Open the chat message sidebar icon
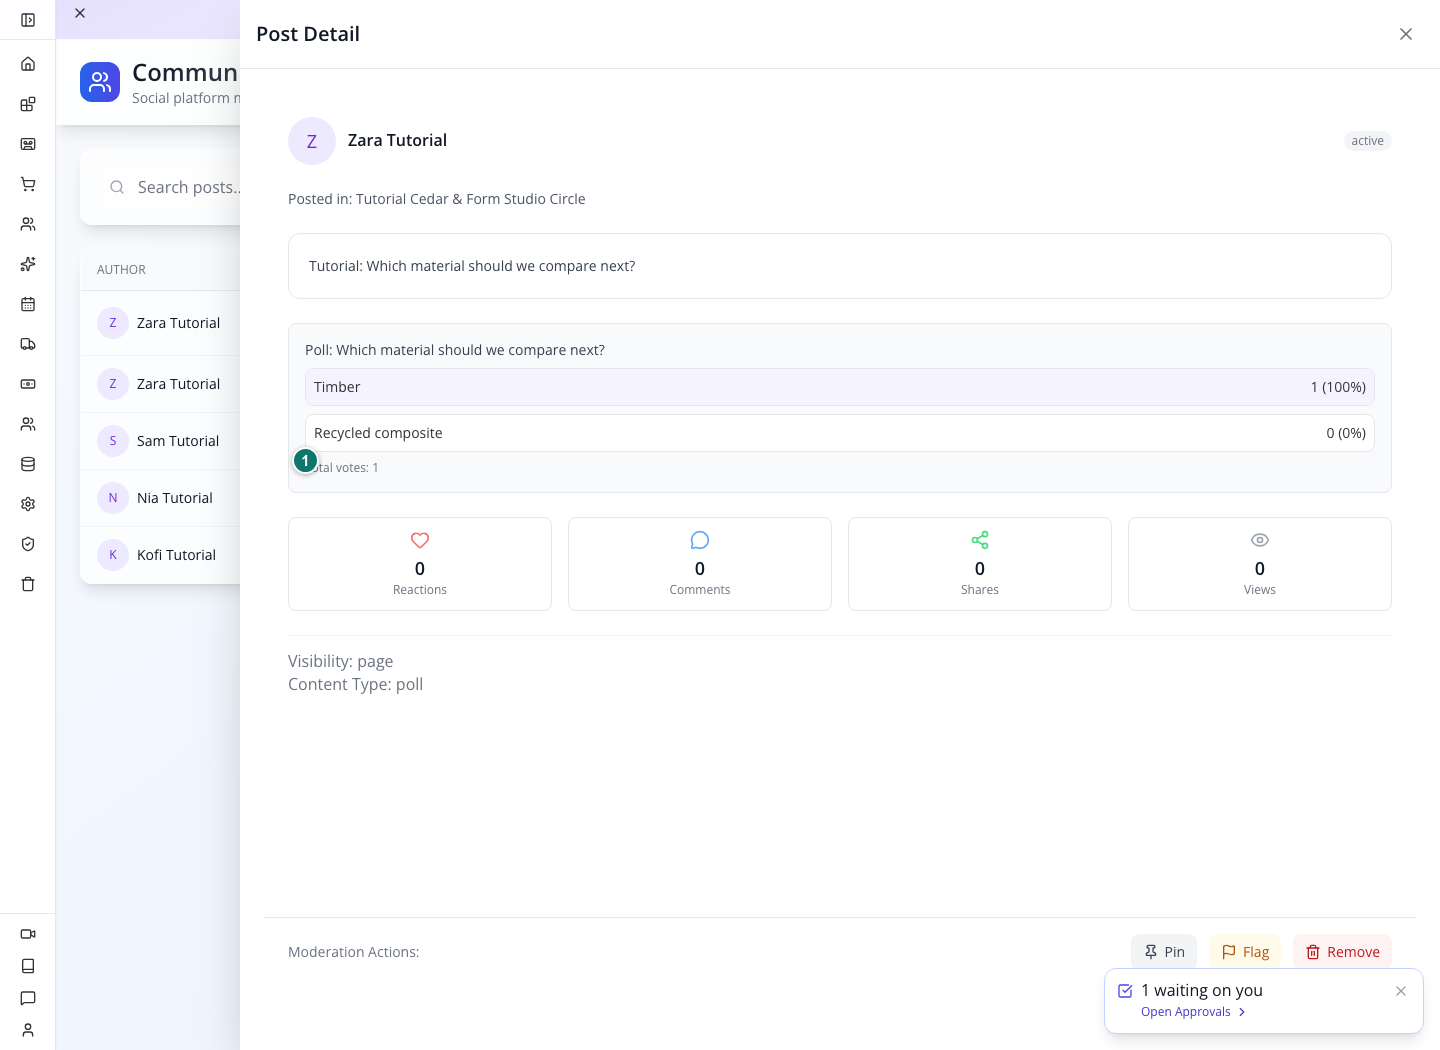This screenshot has width=1440, height=1050. (28, 998)
